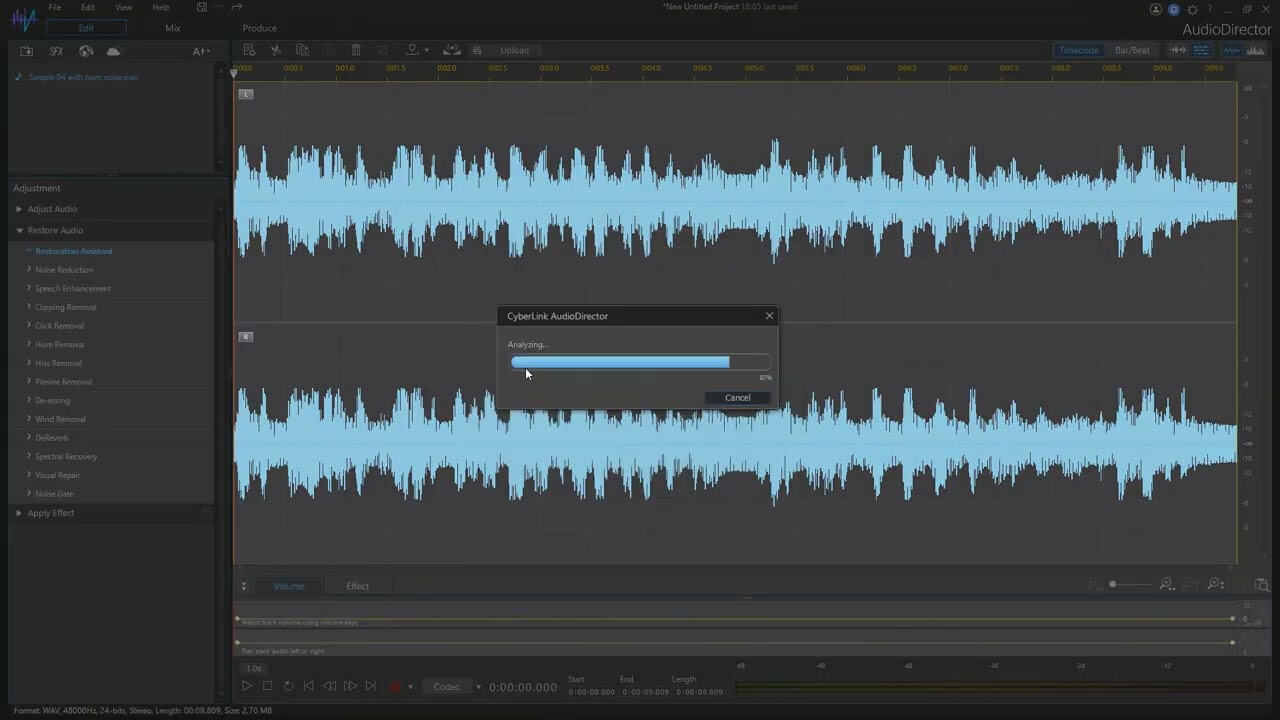Switch time ruler to Bar/Beat mode

pos(1132,50)
